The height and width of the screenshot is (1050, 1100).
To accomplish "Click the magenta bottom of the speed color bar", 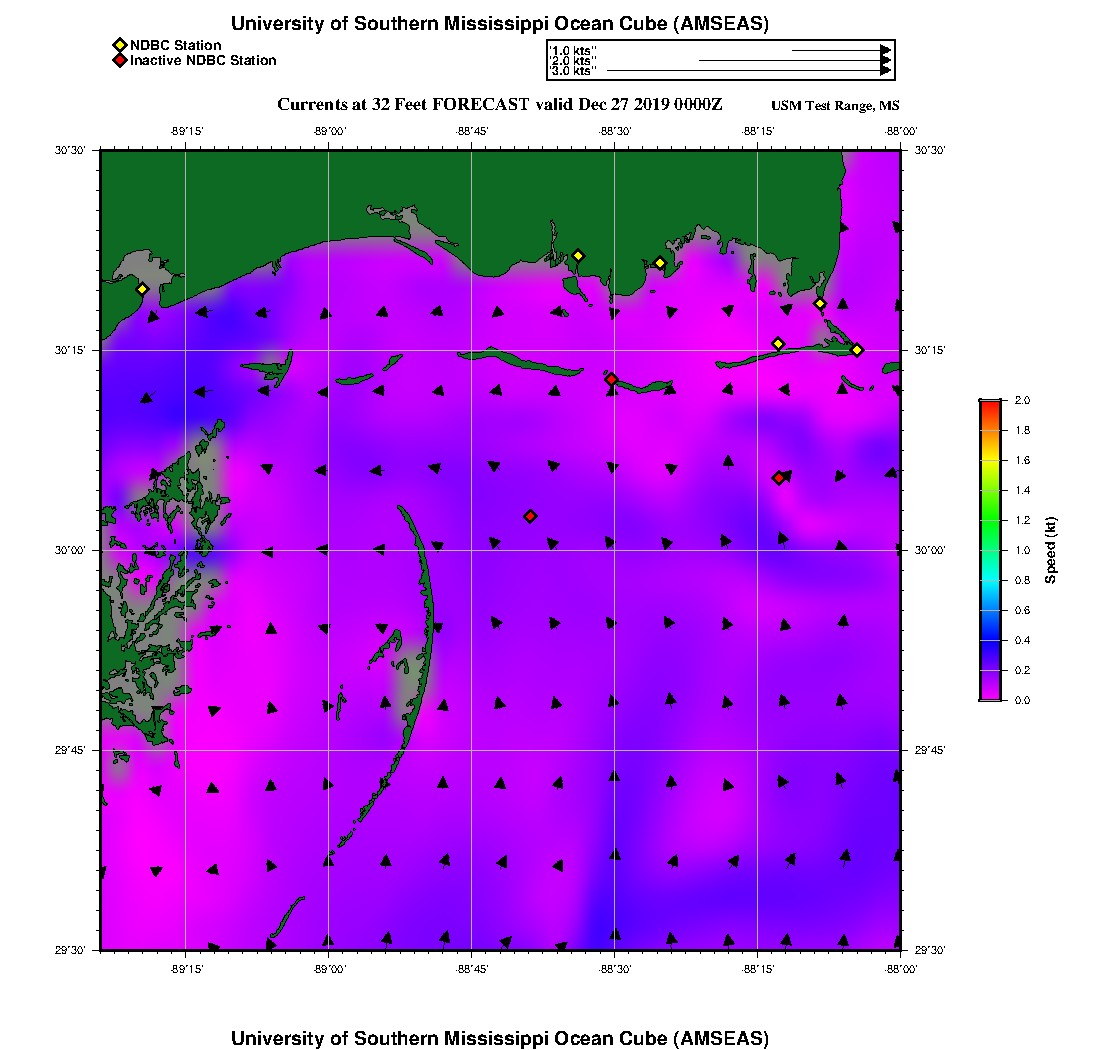I will [x=990, y=695].
